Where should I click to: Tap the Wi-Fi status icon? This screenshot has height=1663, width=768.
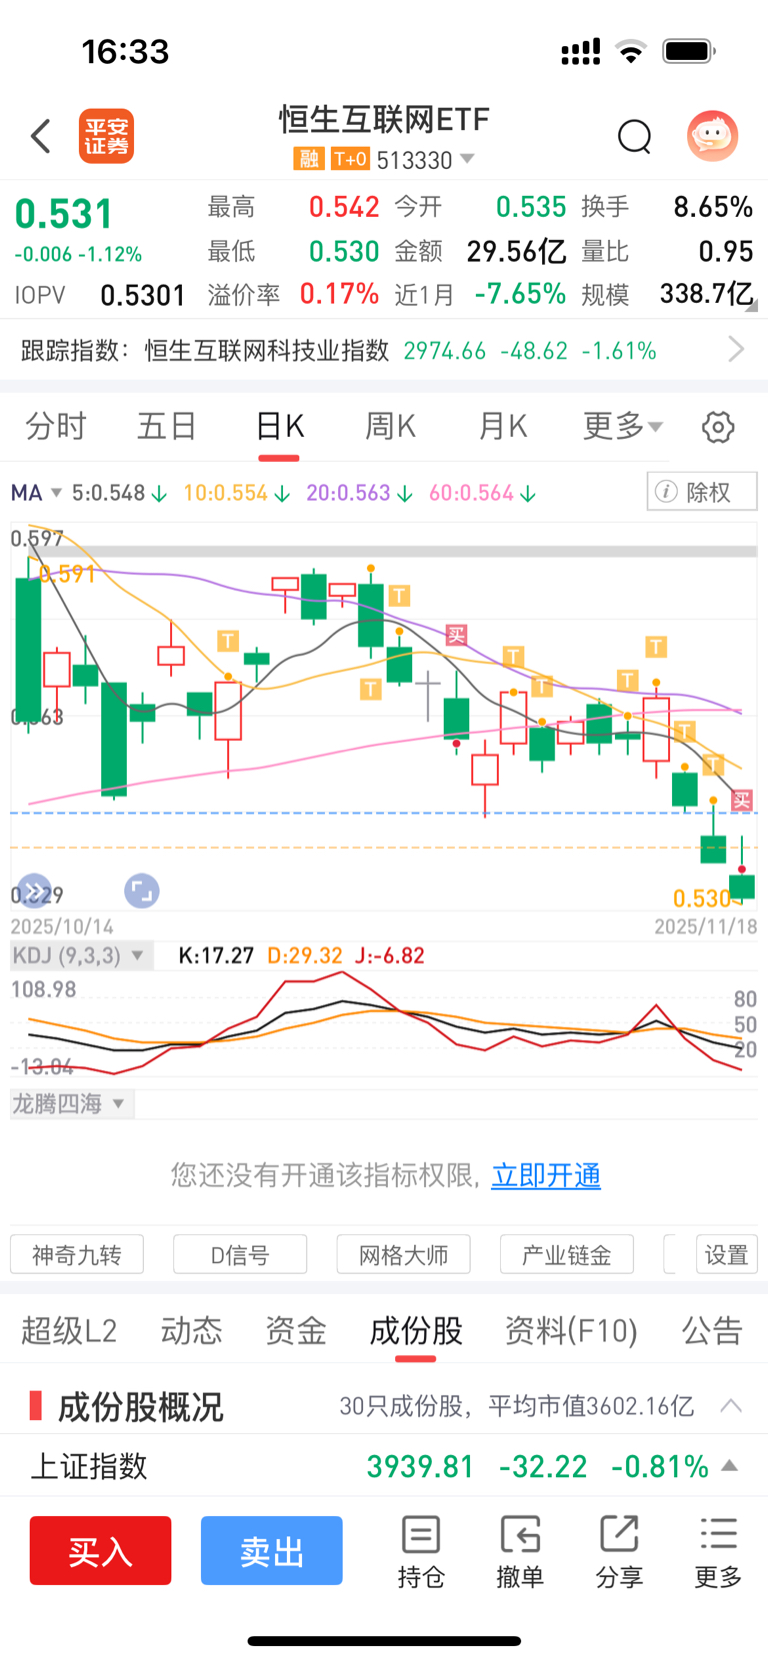(631, 52)
